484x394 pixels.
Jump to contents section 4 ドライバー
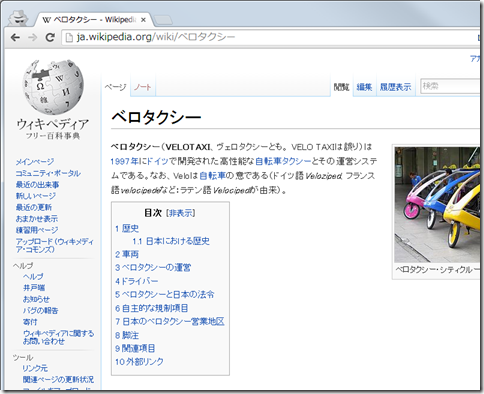[136, 281]
